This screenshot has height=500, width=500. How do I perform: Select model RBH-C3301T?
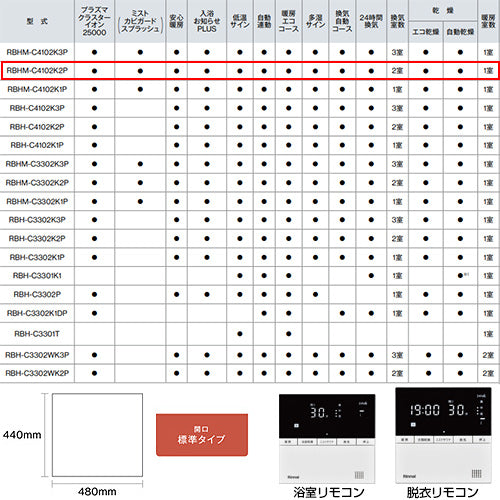[37, 334]
